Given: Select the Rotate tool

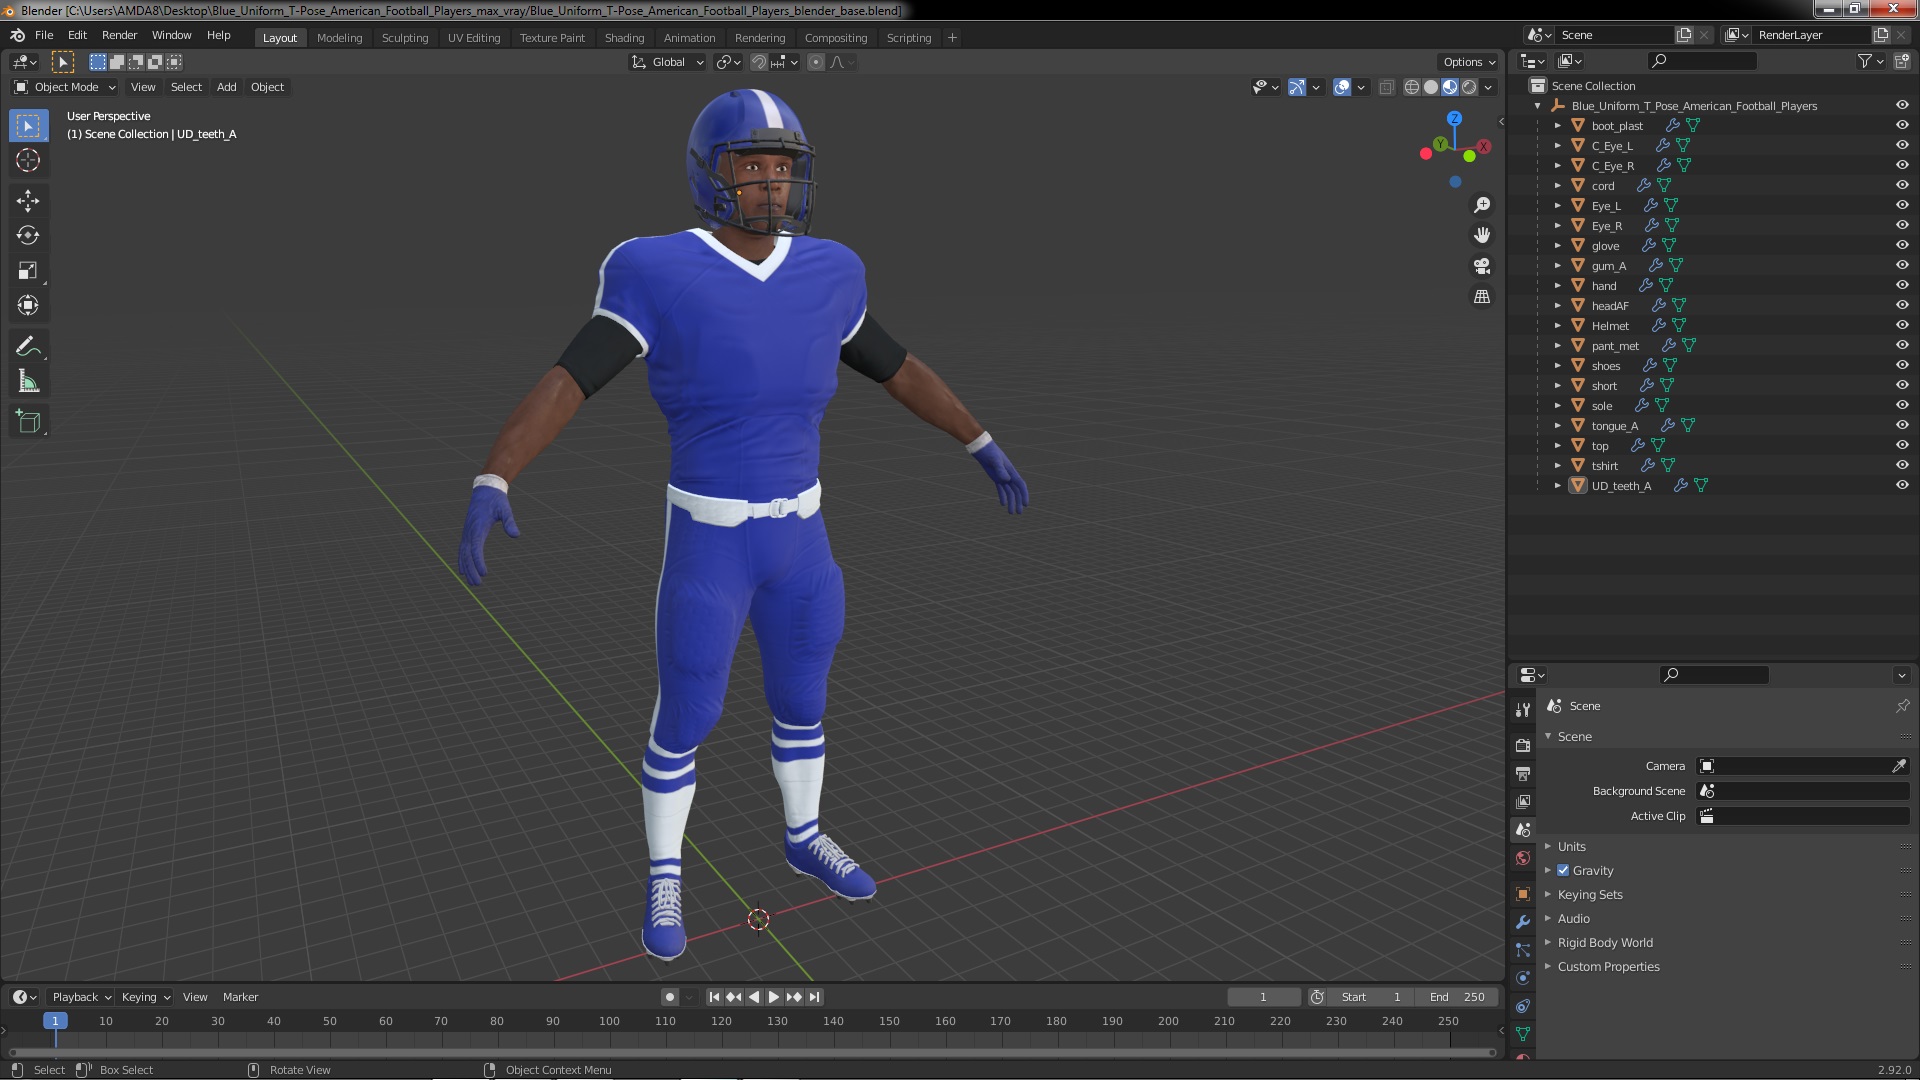Looking at the screenshot, I should (28, 236).
